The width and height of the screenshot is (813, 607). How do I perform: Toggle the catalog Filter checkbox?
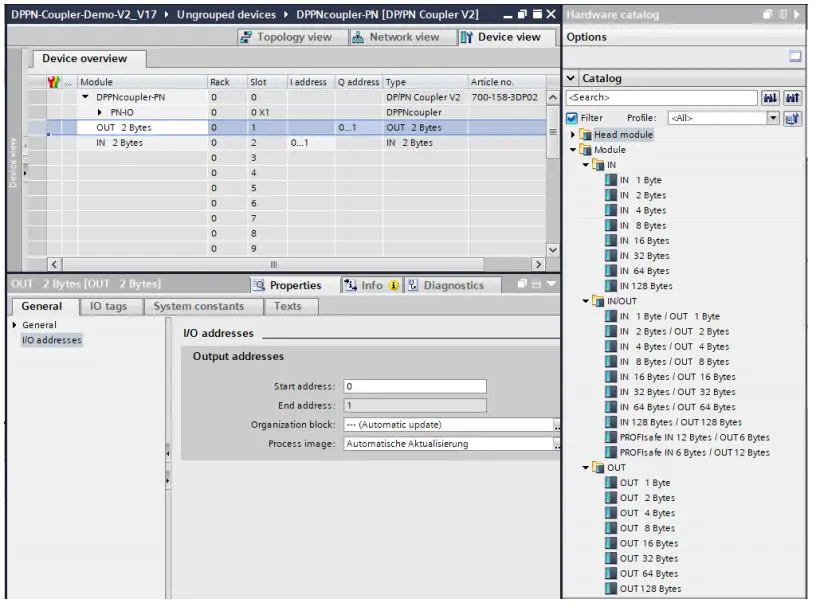point(571,118)
